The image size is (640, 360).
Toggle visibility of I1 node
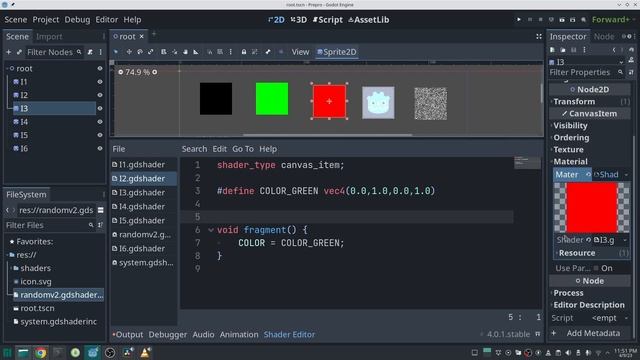[100, 82]
